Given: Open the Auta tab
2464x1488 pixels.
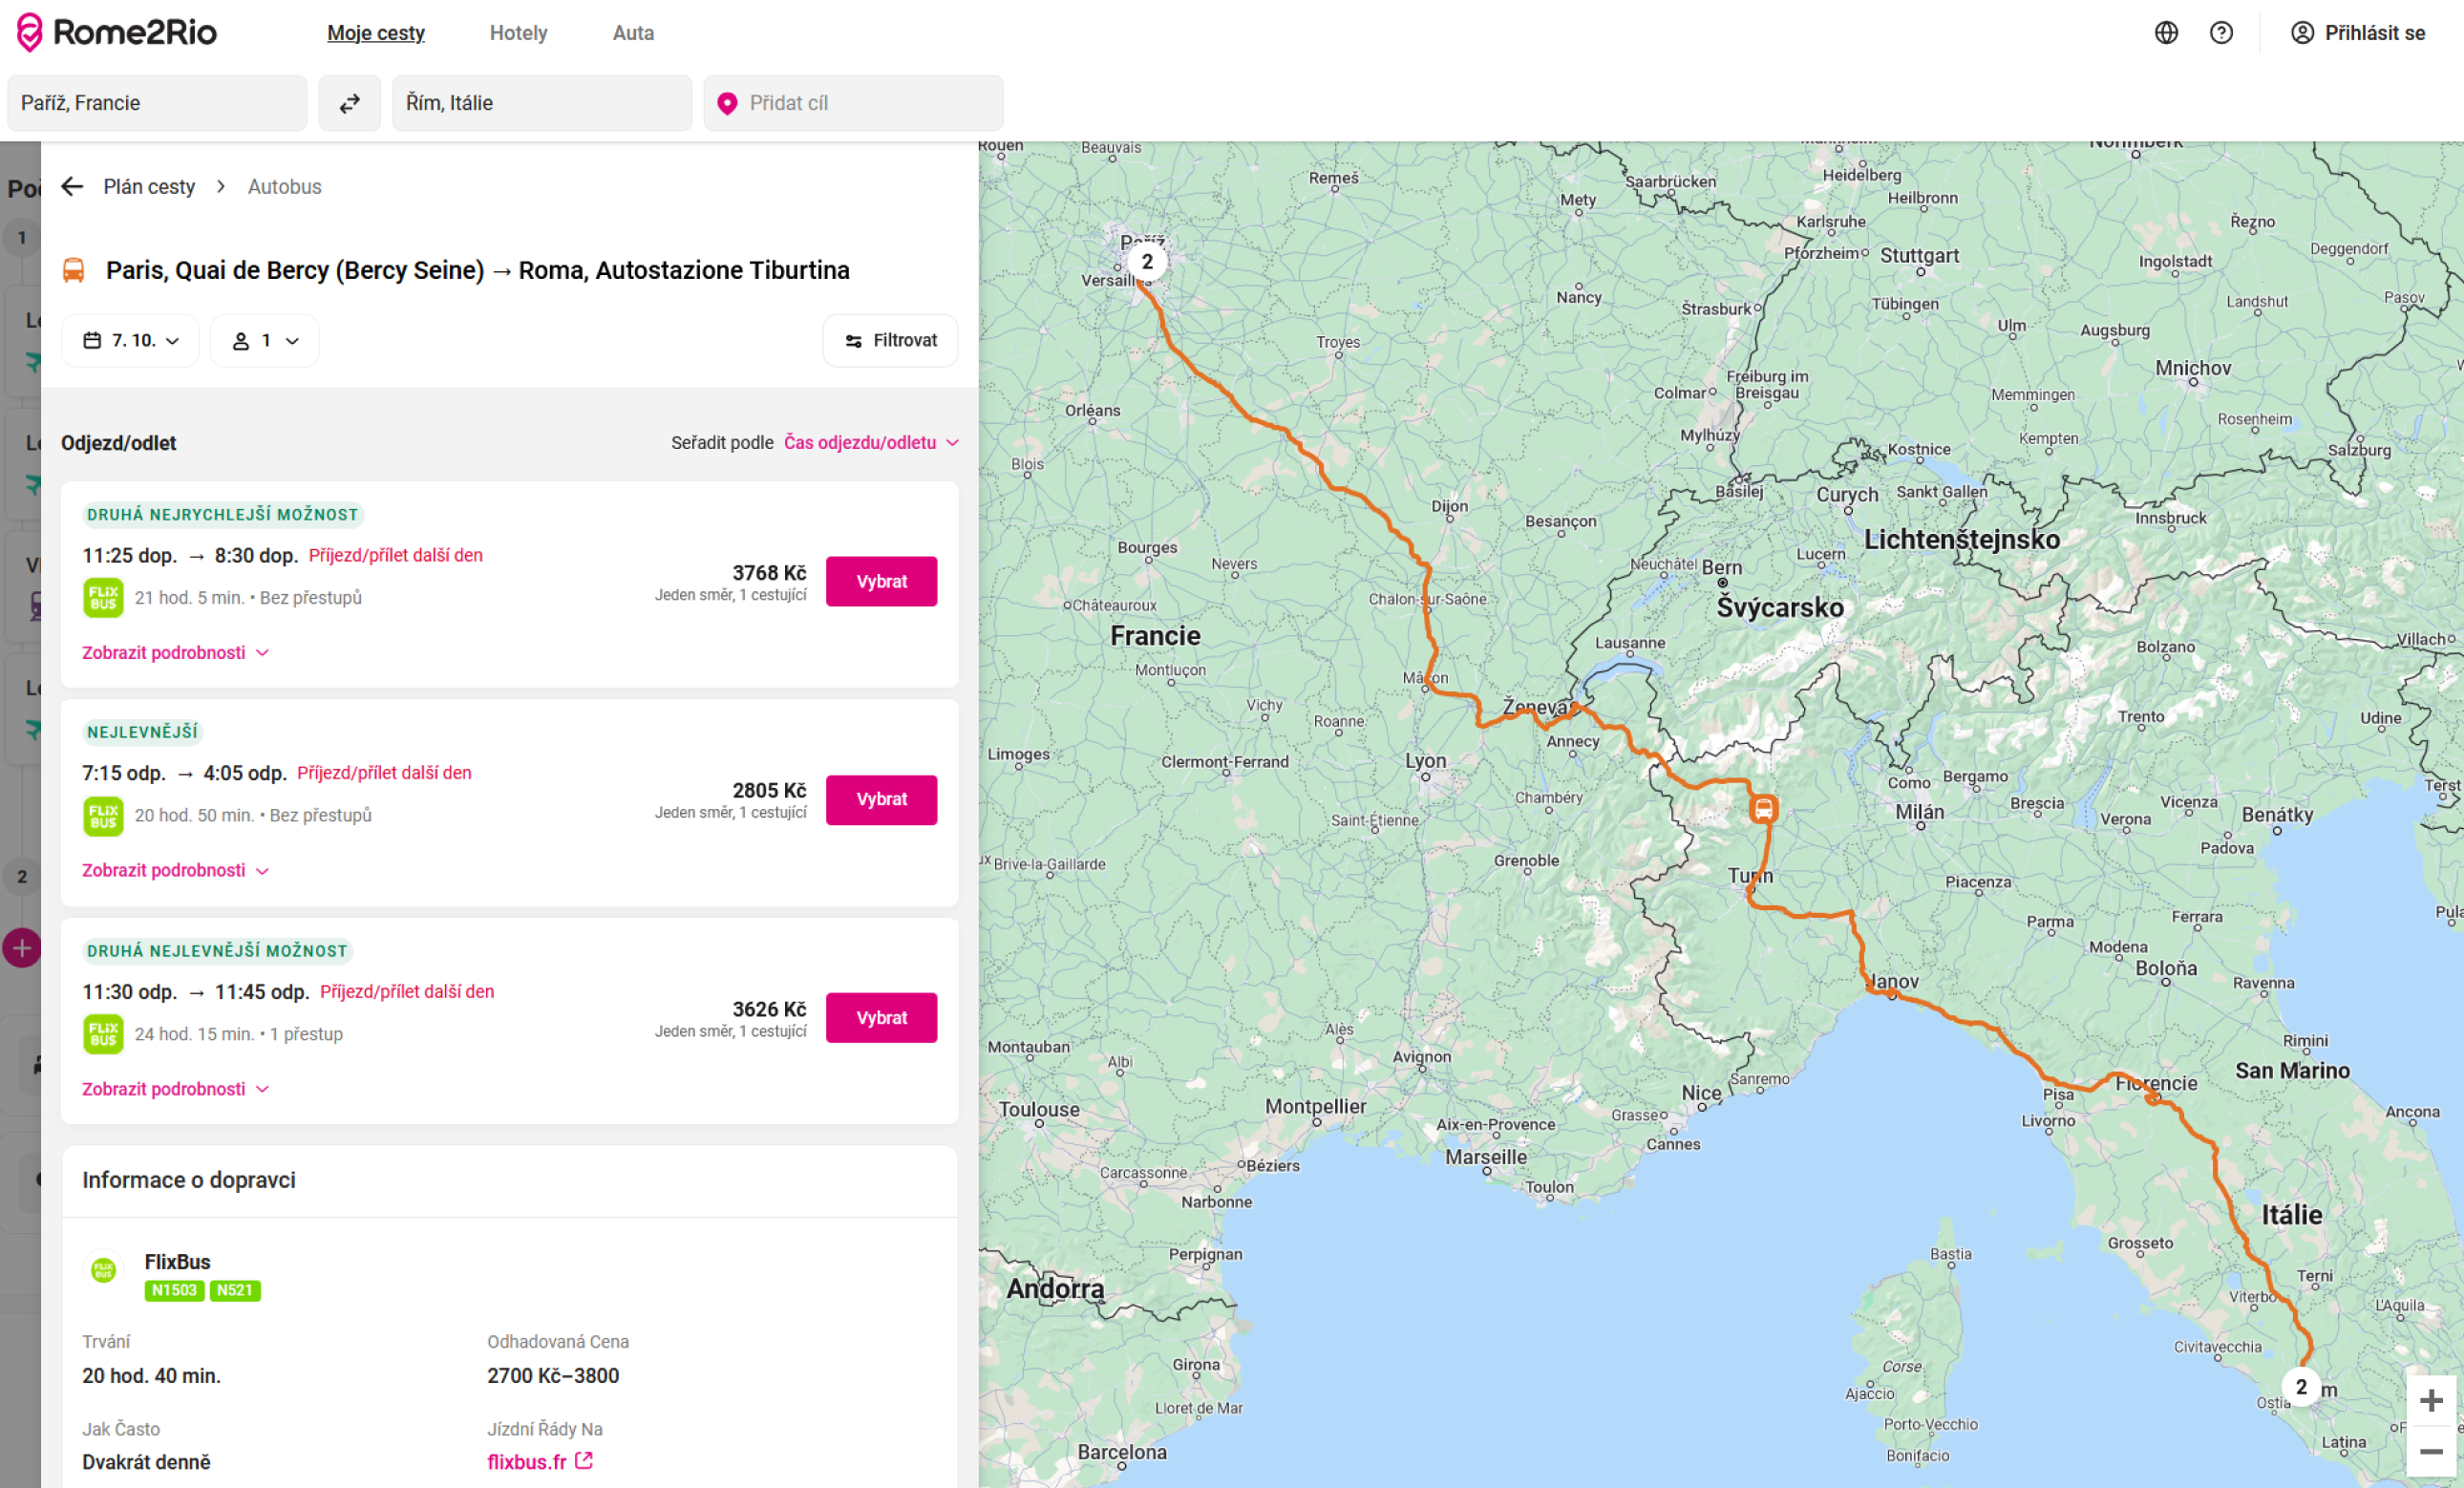Looking at the screenshot, I should tap(633, 33).
